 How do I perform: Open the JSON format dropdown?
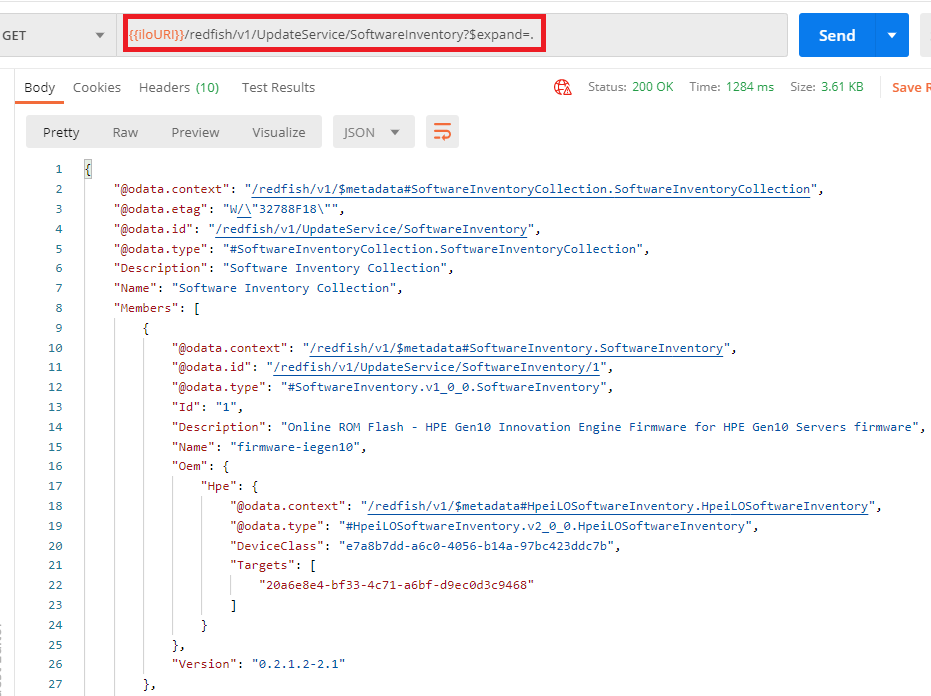(x=372, y=132)
